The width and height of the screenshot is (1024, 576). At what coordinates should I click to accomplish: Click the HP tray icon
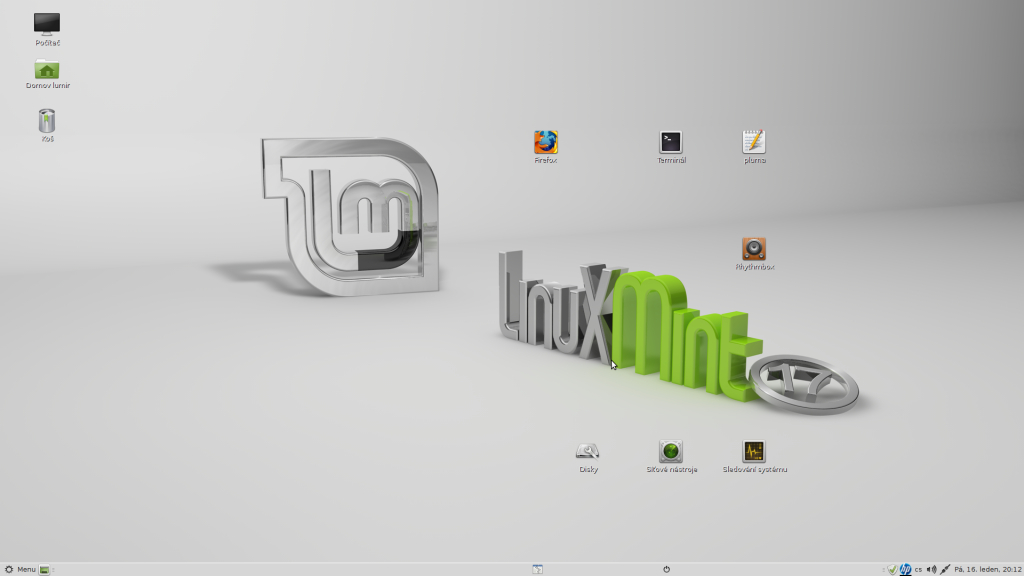[x=905, y=569]
